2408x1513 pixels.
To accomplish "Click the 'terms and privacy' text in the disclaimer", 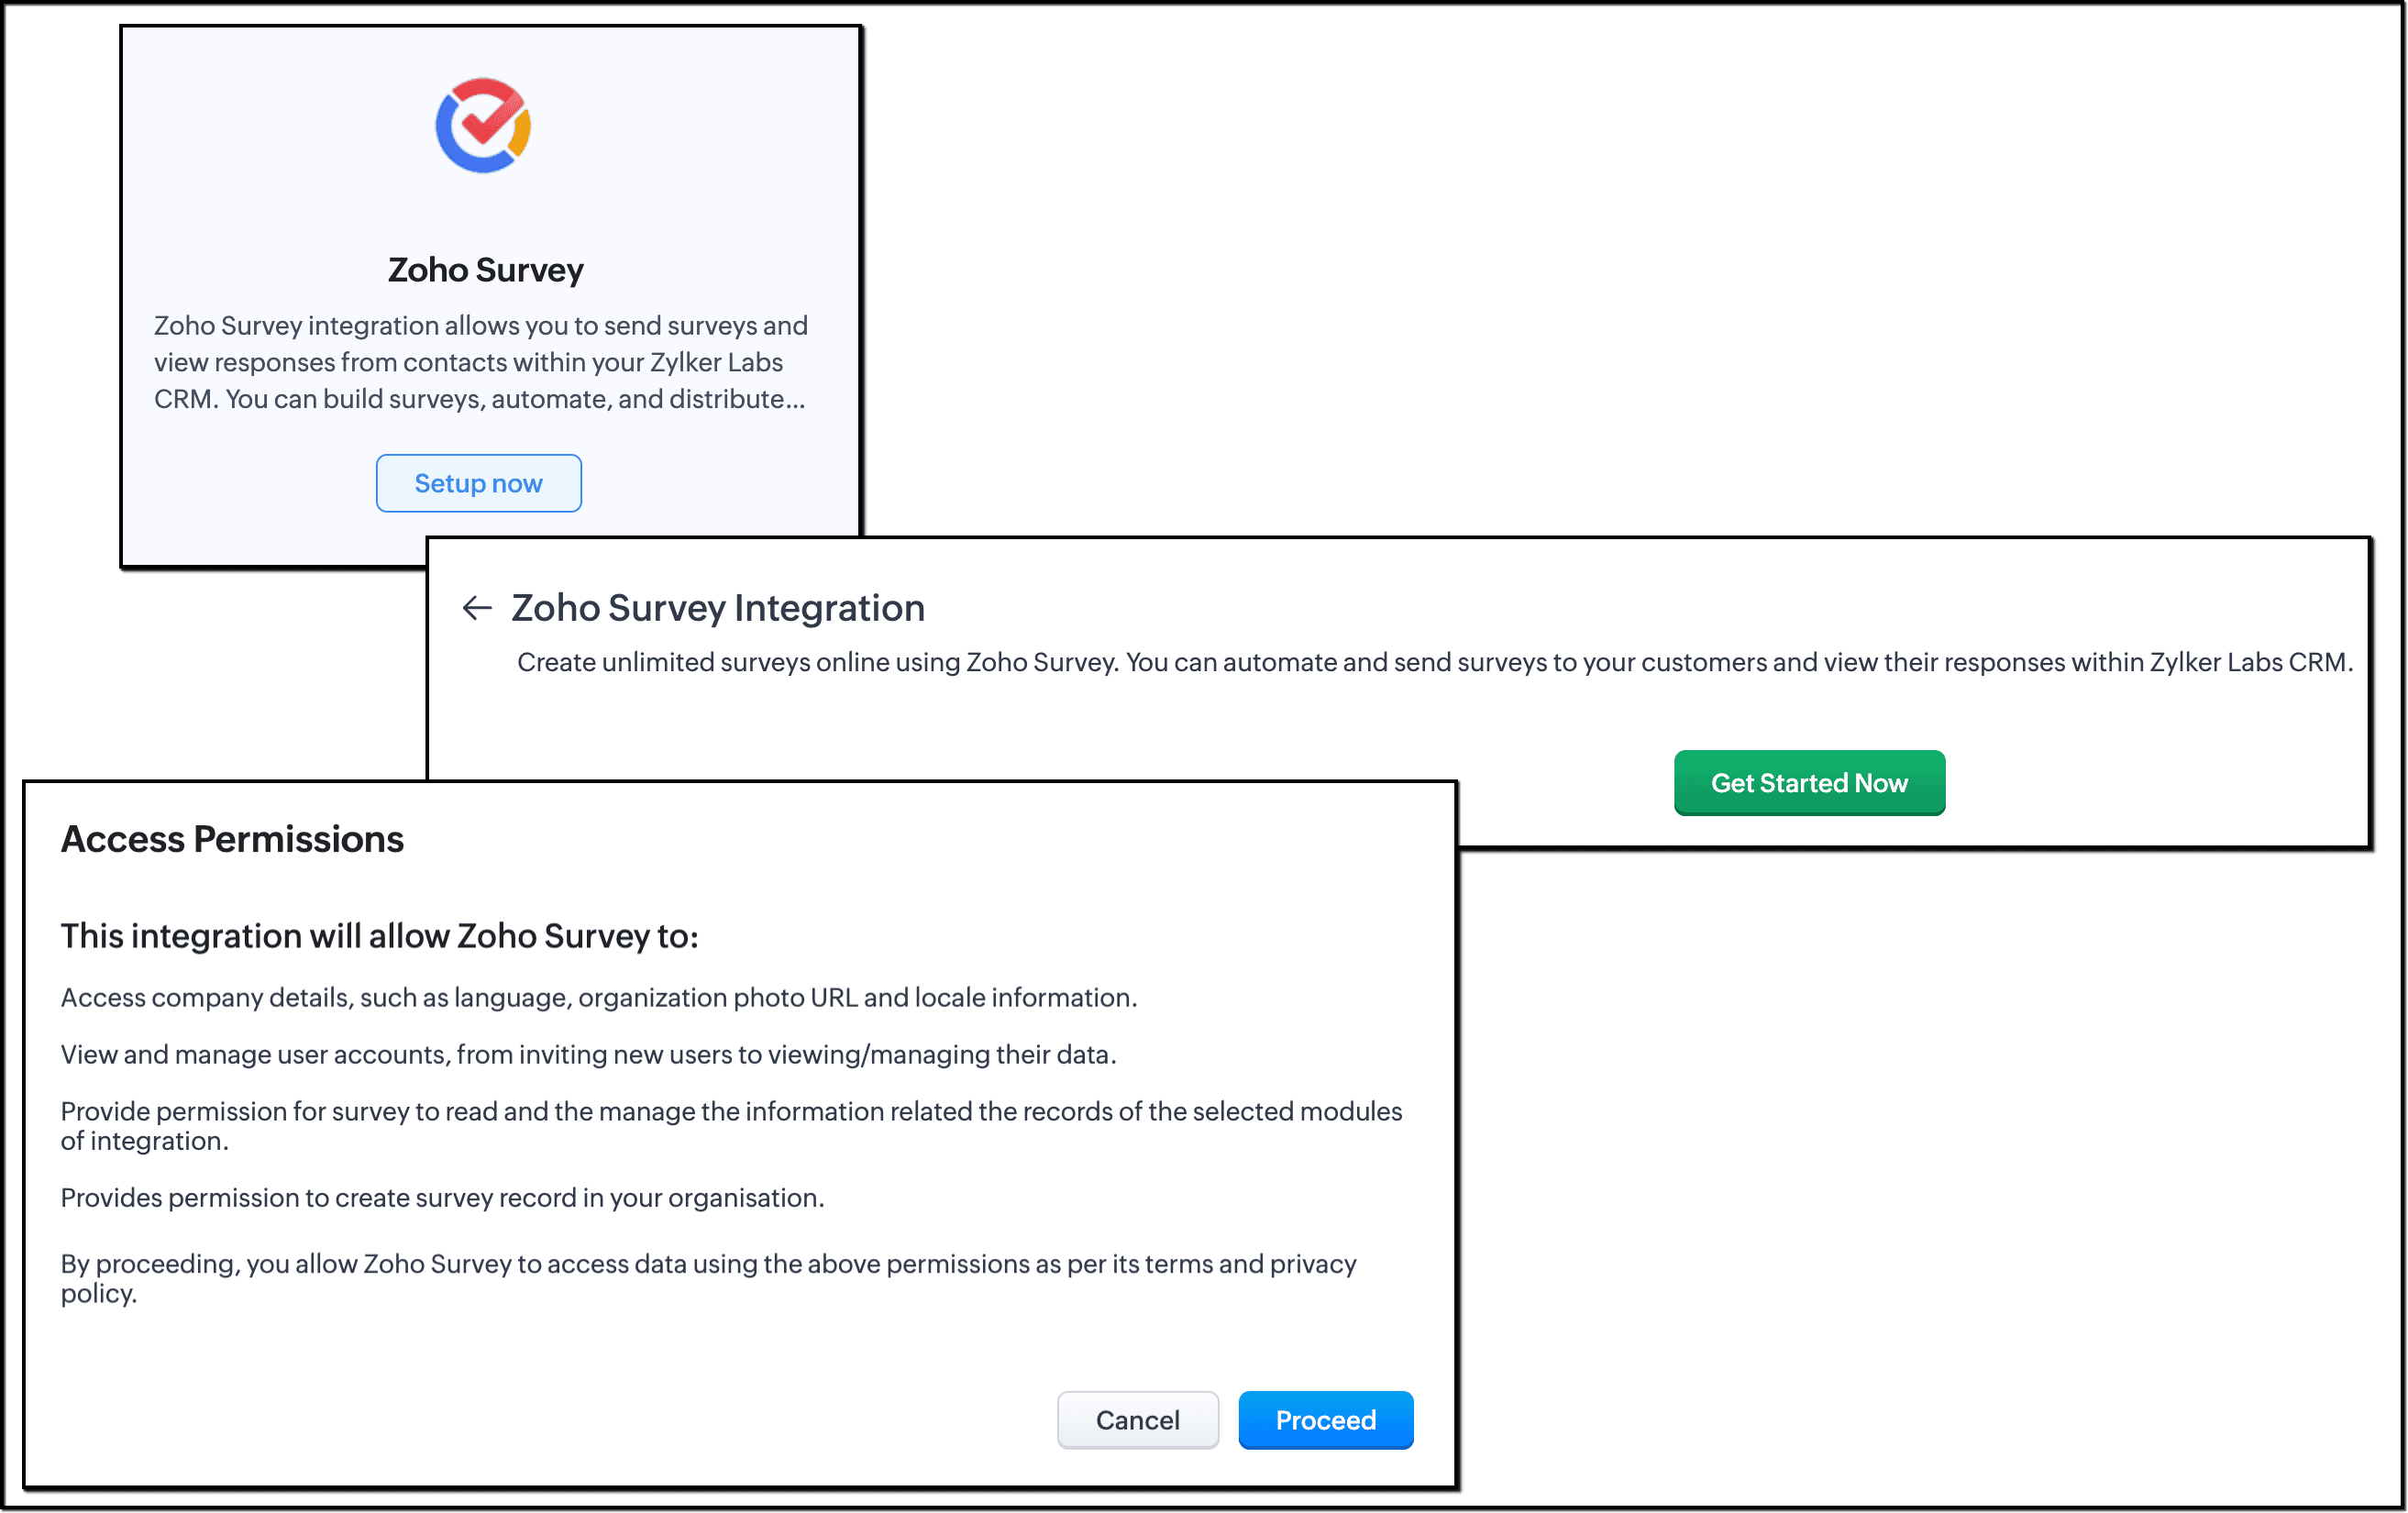I will [1249, 1264].
